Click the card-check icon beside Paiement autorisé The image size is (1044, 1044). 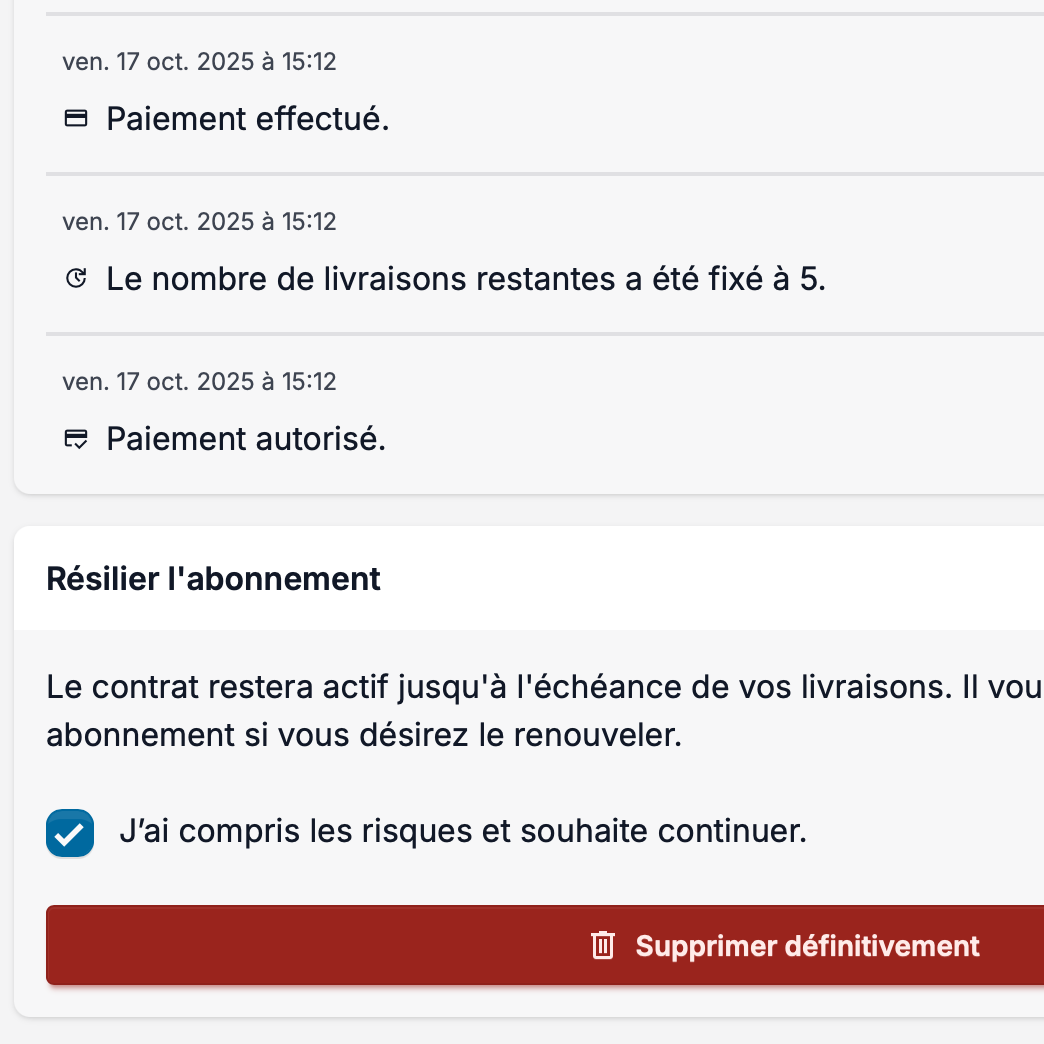[75, 439]
